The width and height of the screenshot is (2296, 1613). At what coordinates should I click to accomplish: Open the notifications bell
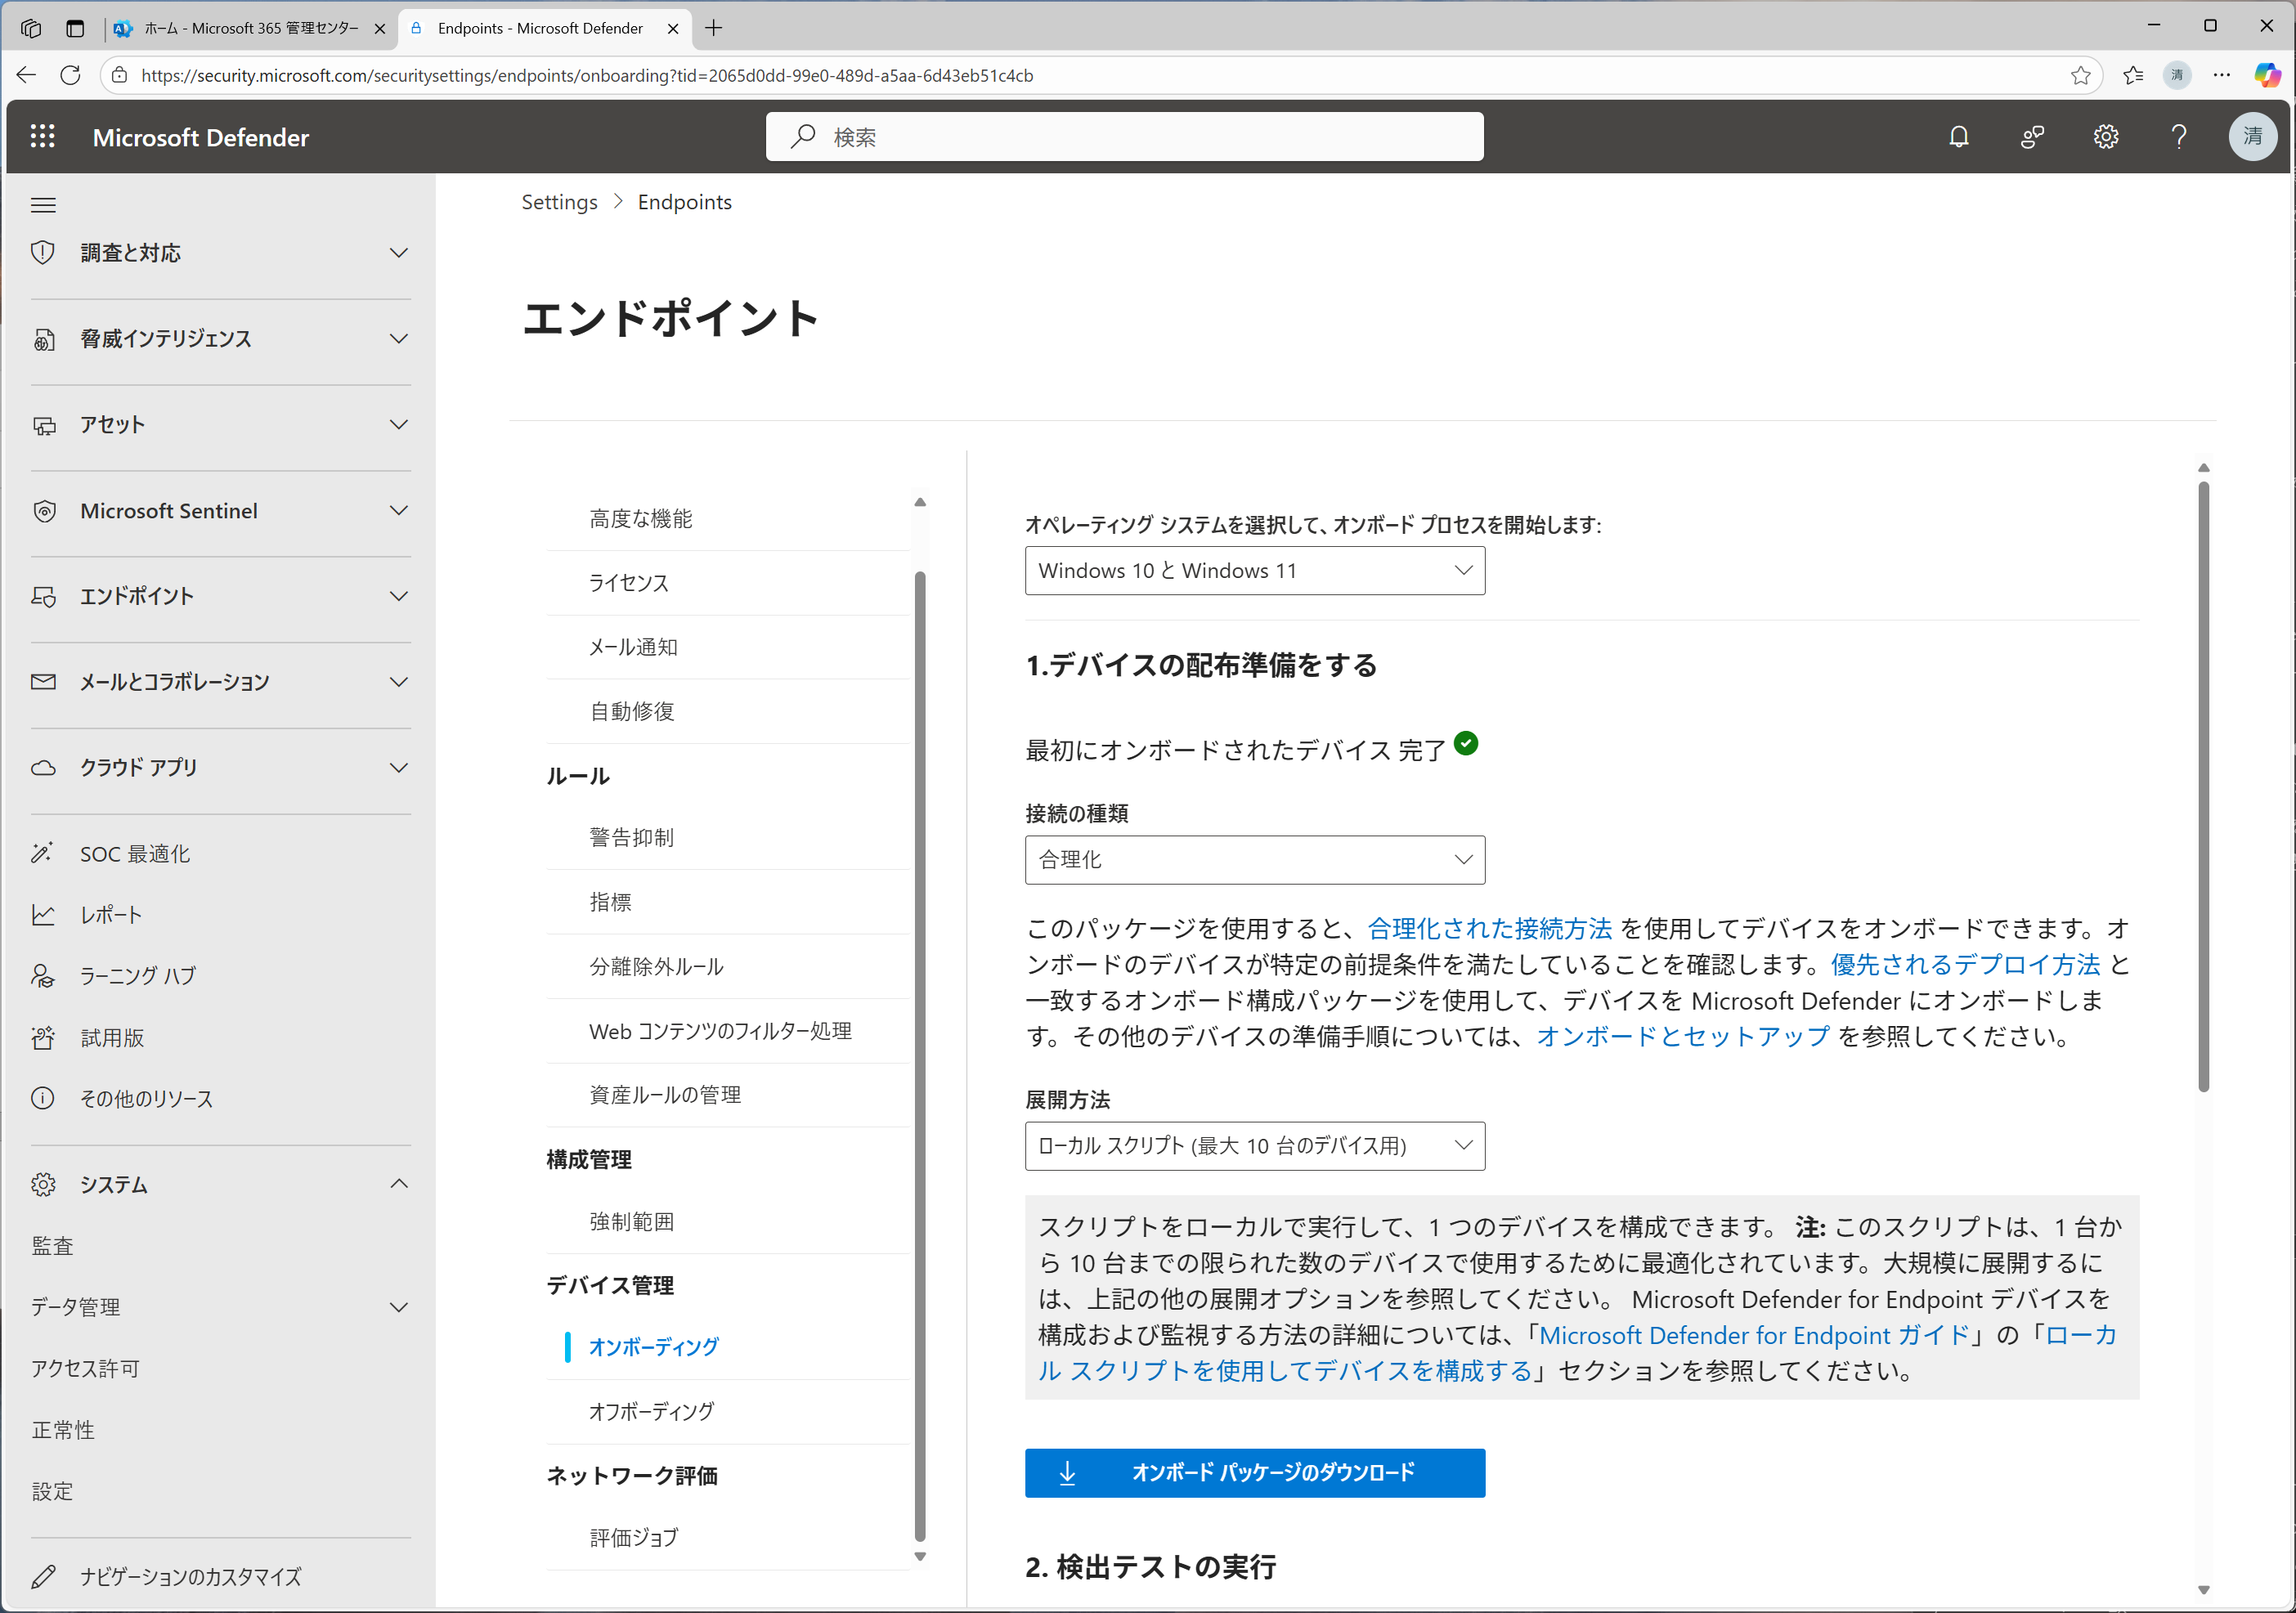click(1958, 137)
